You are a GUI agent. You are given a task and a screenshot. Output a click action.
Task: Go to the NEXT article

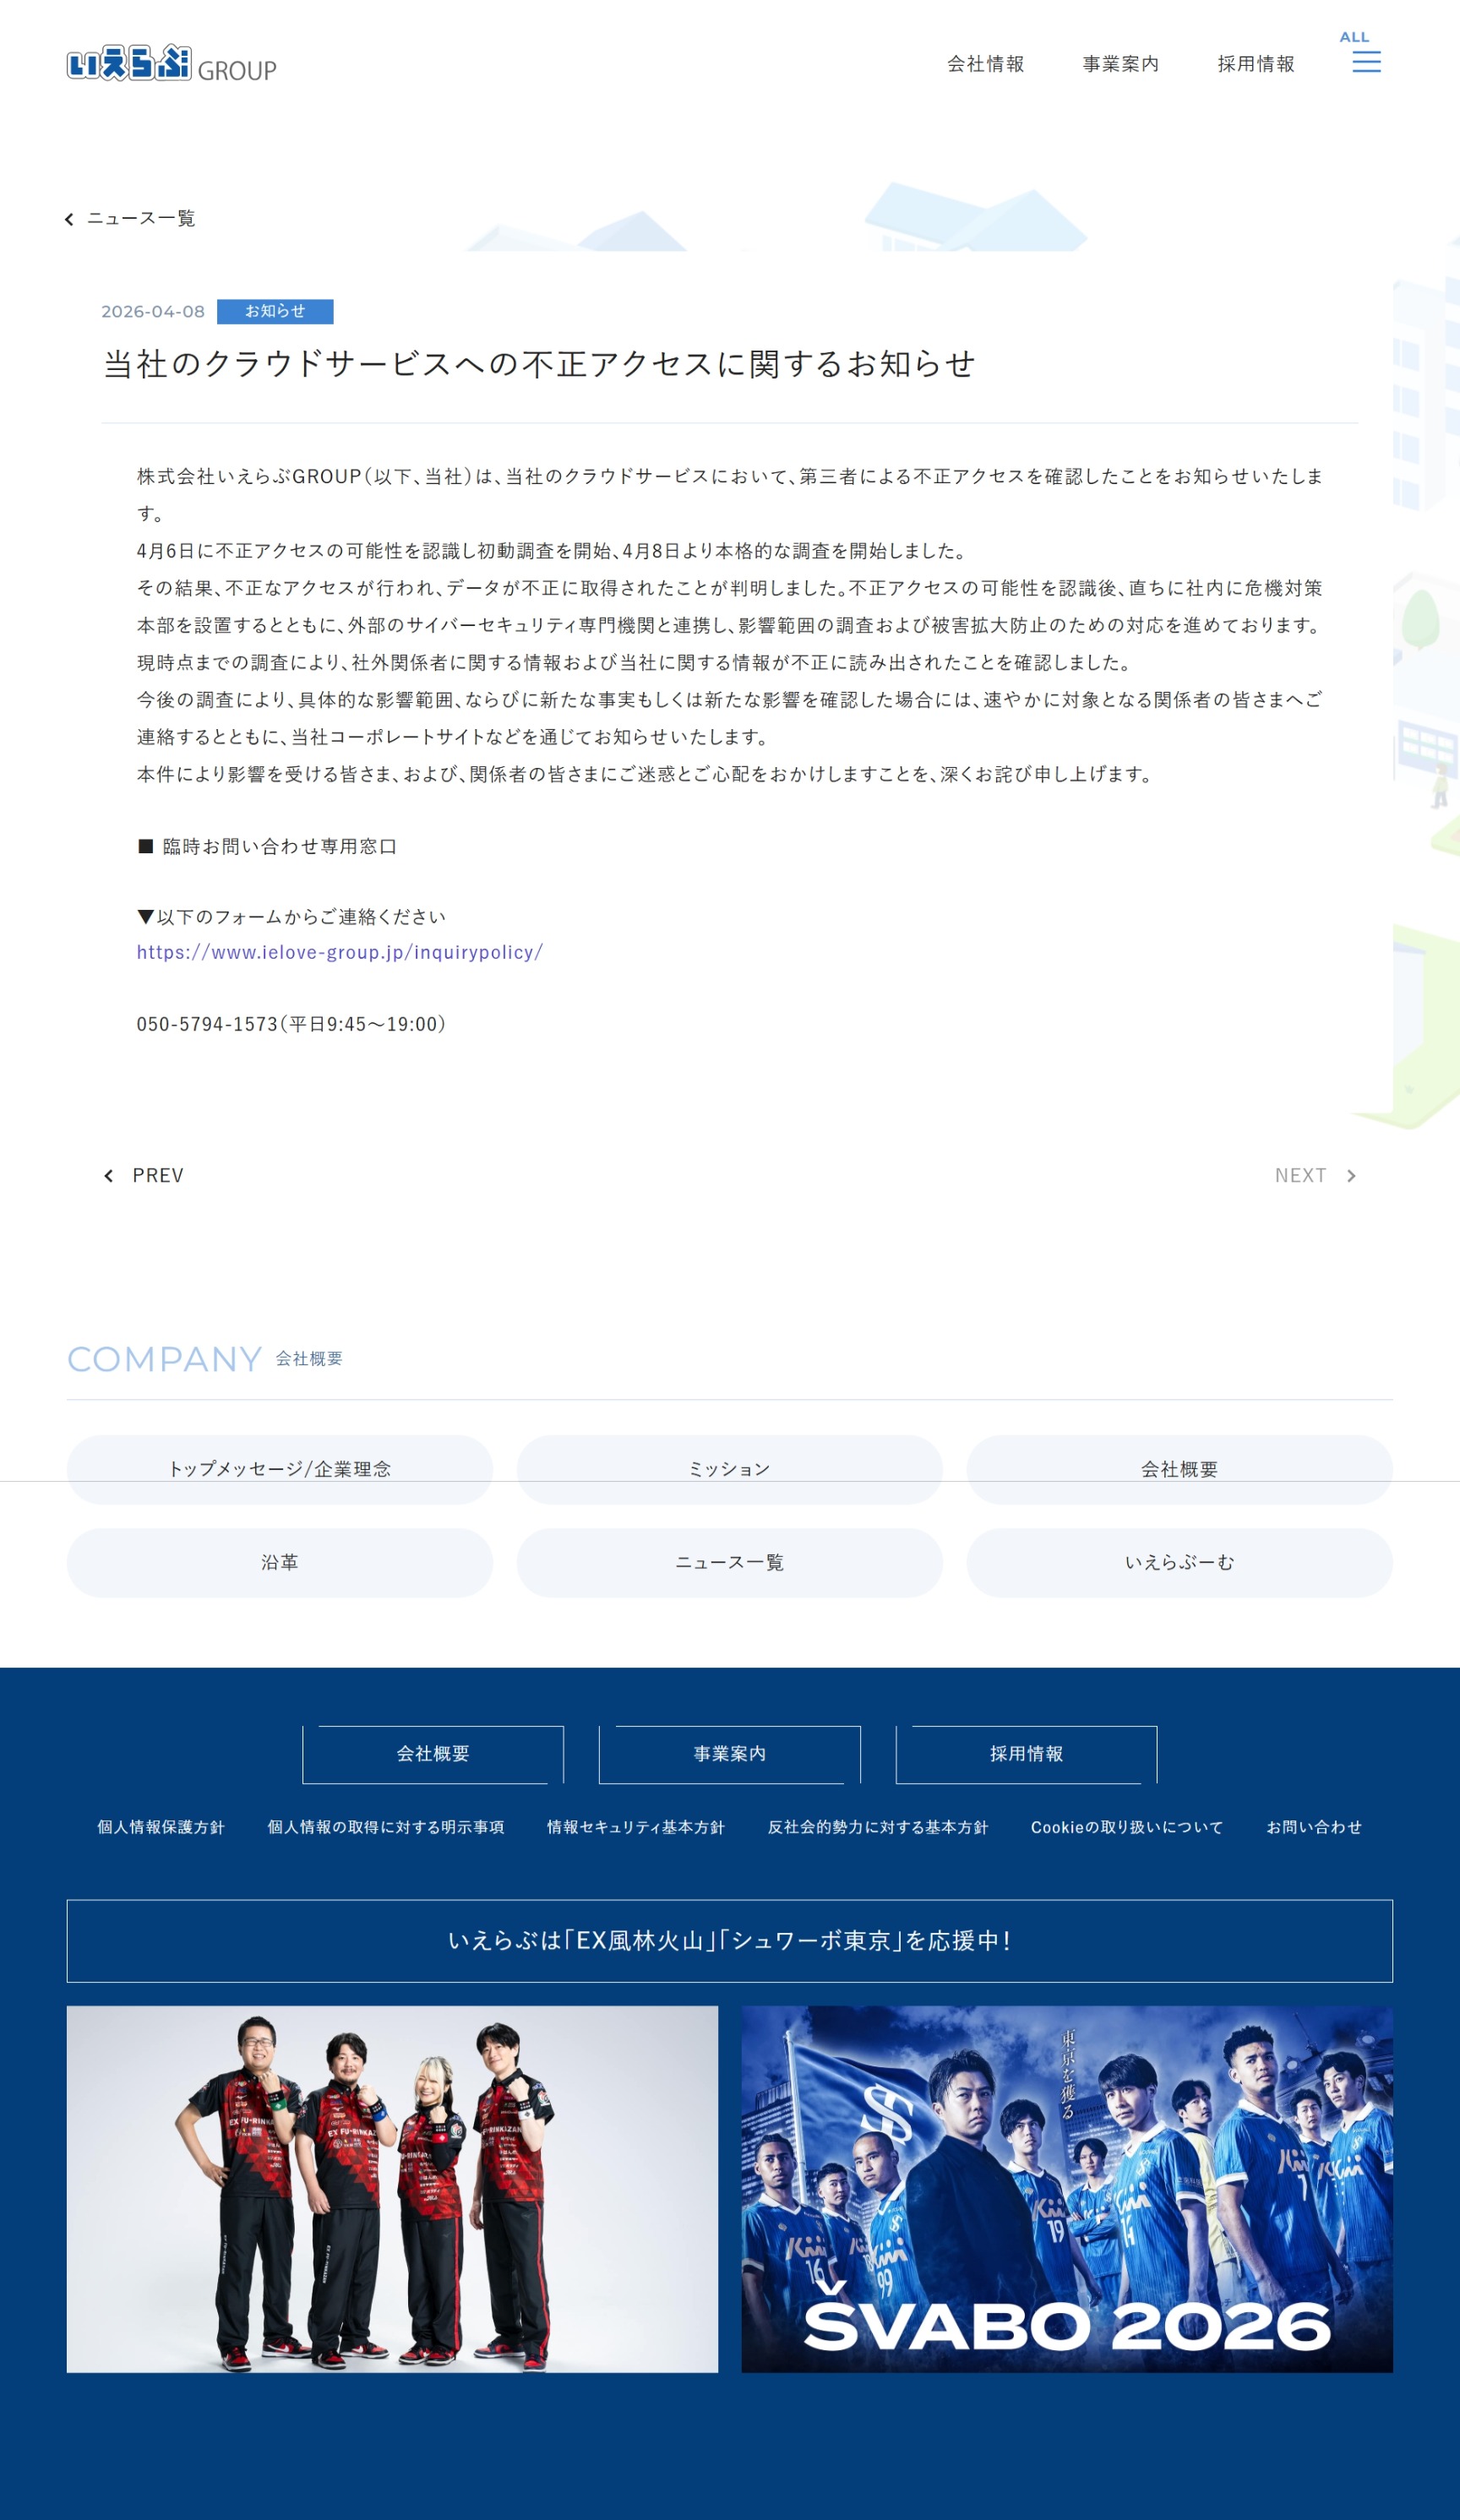(x=1313, y=1175)
